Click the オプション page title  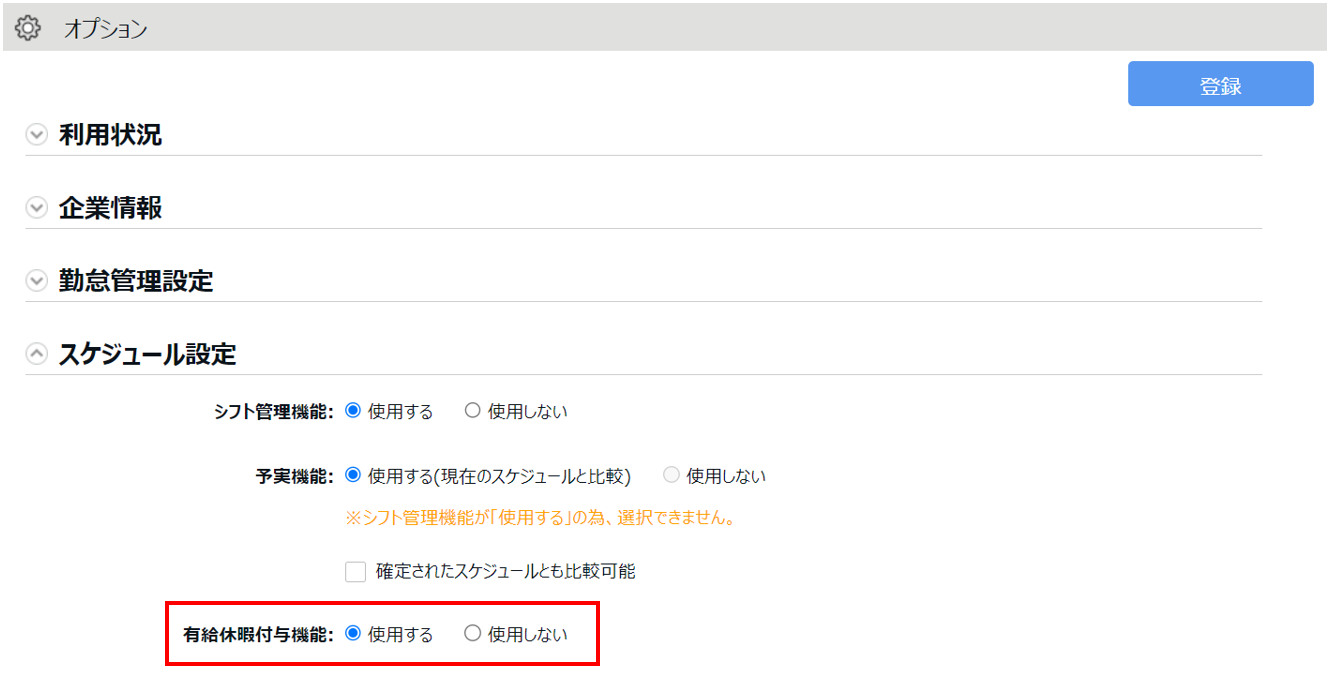(x=105, y=29)
